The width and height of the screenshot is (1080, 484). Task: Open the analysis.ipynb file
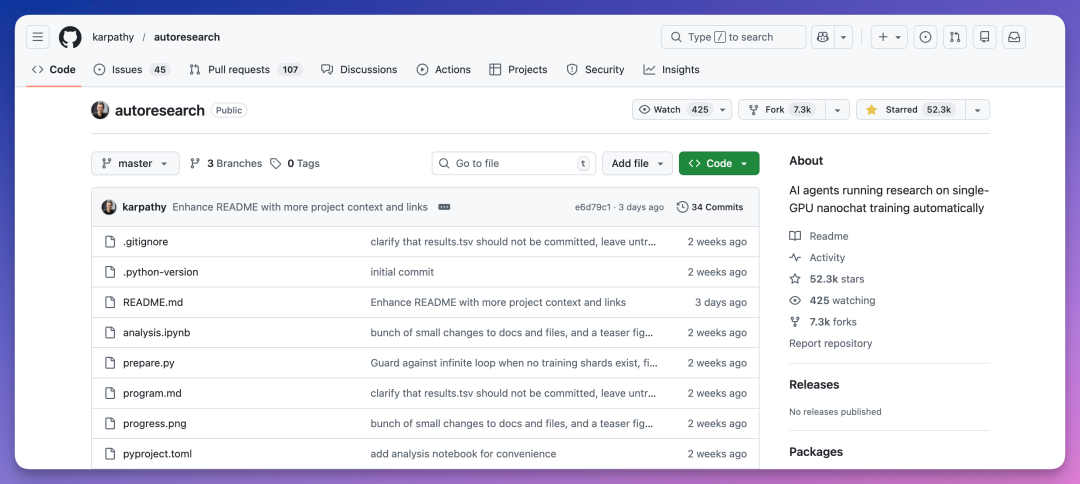pos(156,333)
